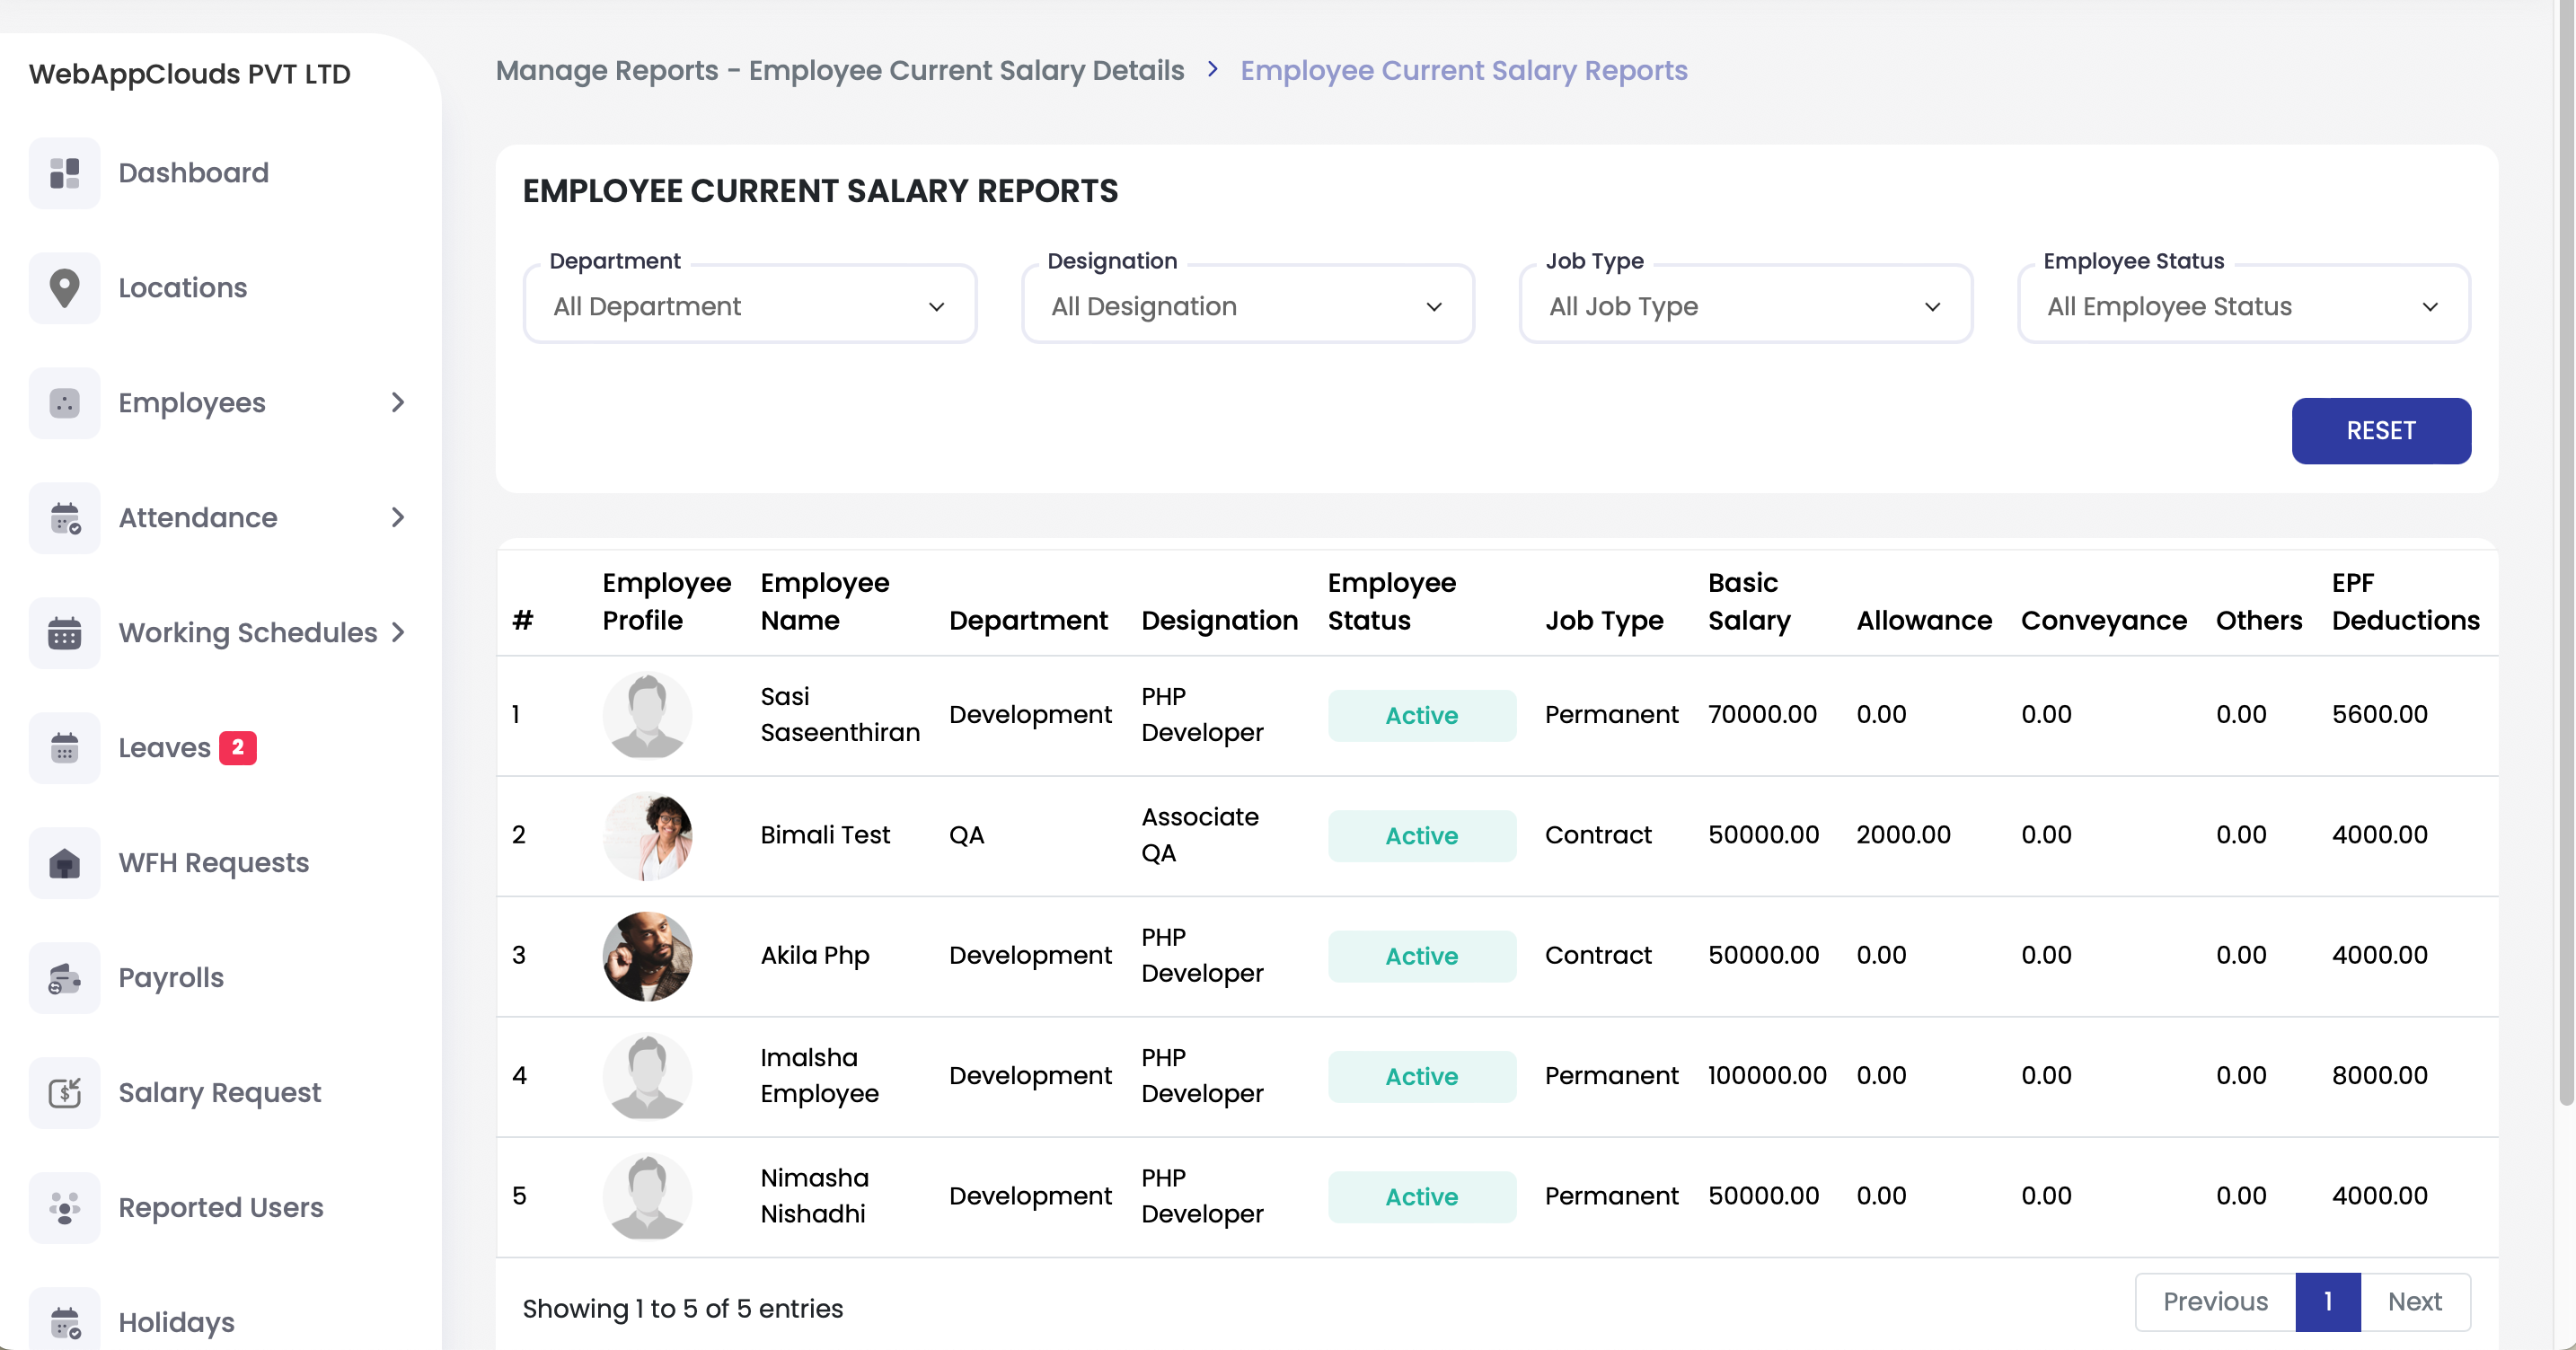Click the Salary Request icon

coord(64,1092)
